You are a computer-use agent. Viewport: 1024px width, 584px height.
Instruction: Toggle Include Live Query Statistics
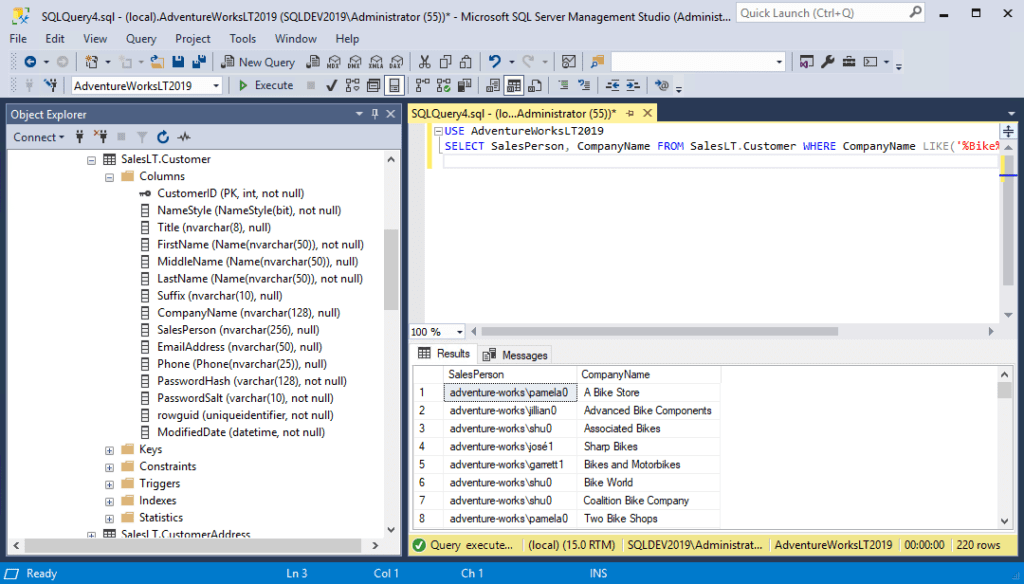443,86
